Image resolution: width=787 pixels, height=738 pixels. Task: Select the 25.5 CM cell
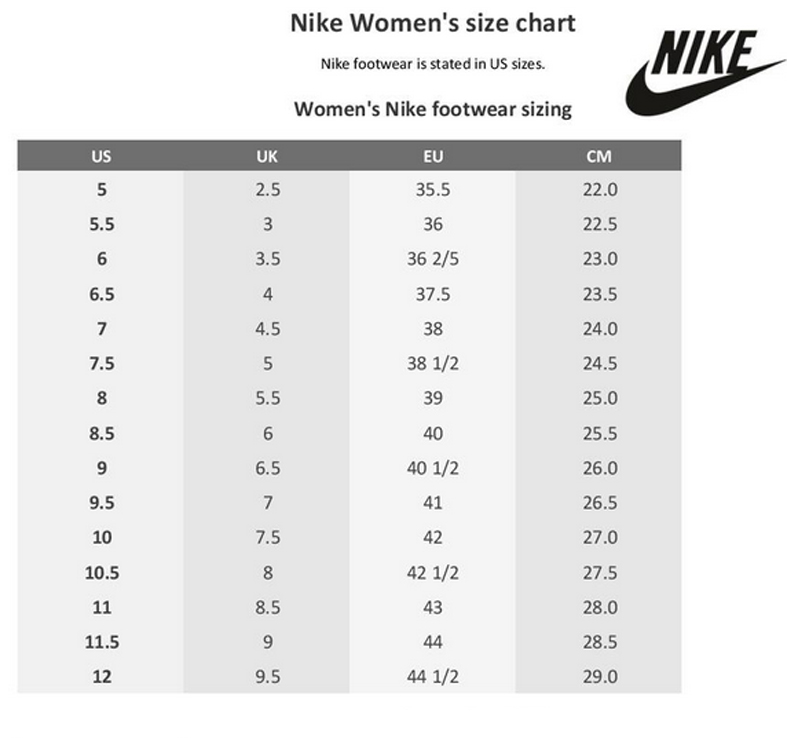(600, 433)
